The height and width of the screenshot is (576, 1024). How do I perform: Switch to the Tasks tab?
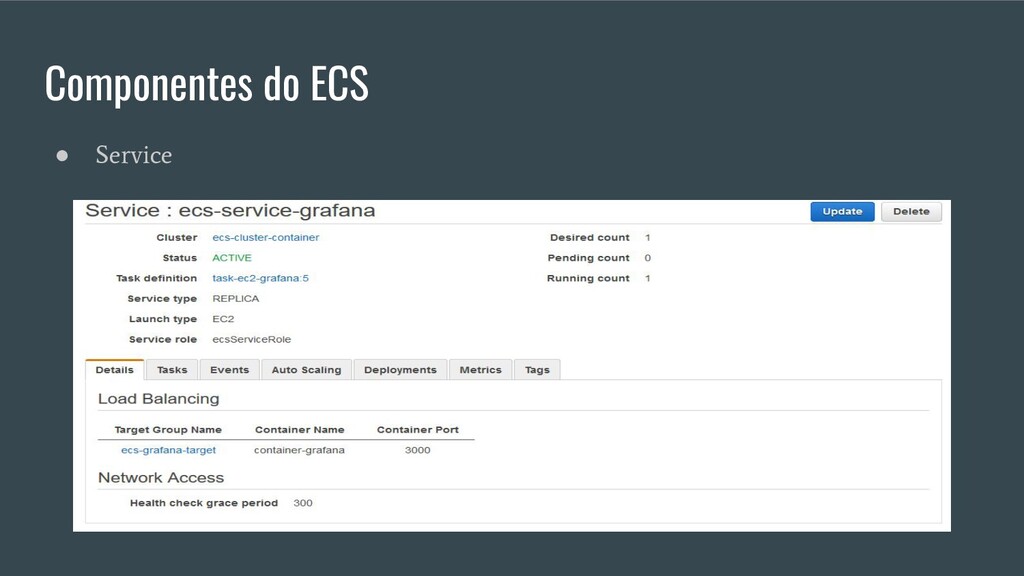pyautogui.click(x=172, y=370)
